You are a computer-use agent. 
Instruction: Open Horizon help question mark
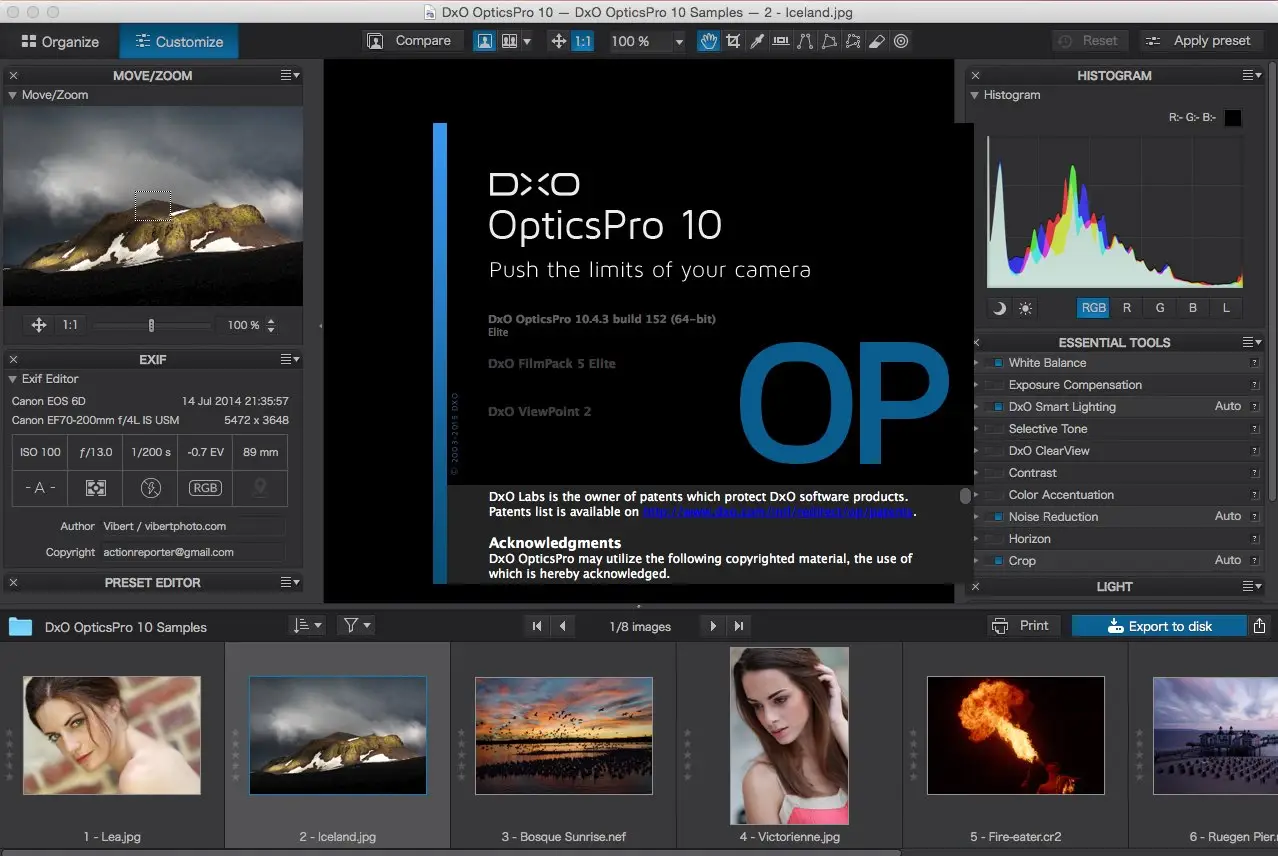pos(1254,539)
